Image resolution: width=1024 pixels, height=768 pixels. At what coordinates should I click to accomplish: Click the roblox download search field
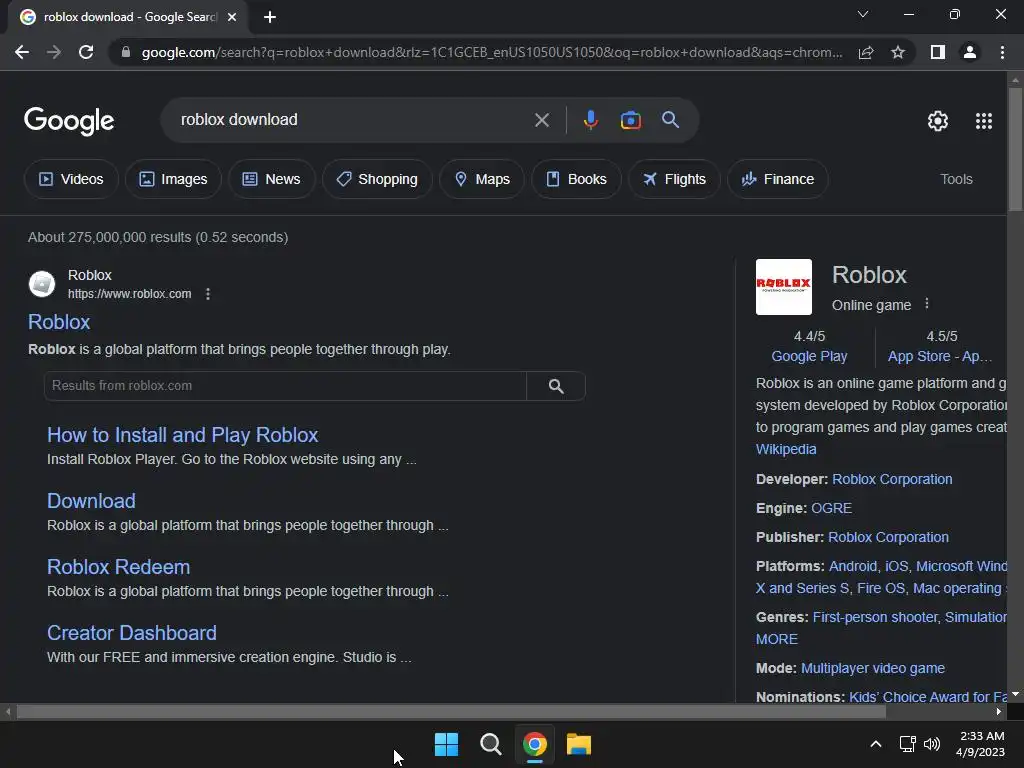coord(353,120)
